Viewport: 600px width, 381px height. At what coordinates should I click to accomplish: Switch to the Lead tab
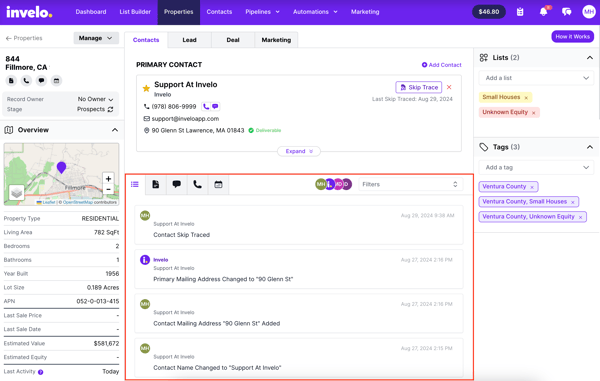pyautogui.click(x=189, y=40)
